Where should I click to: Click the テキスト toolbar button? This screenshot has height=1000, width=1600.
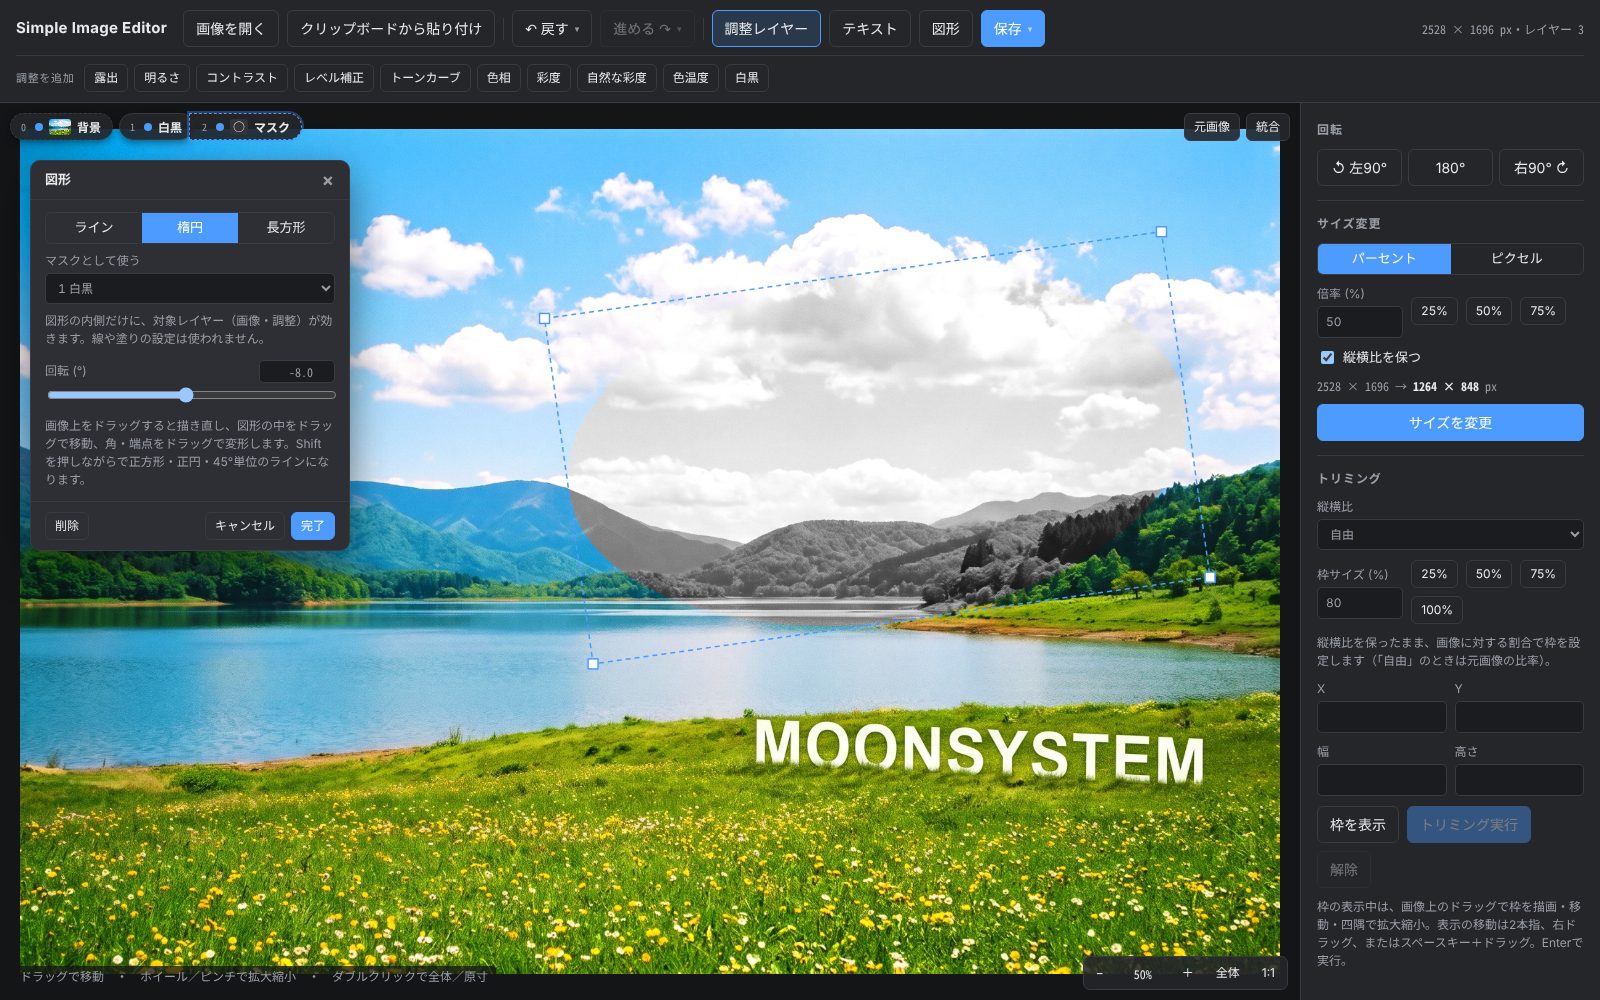tap(869, 29)
